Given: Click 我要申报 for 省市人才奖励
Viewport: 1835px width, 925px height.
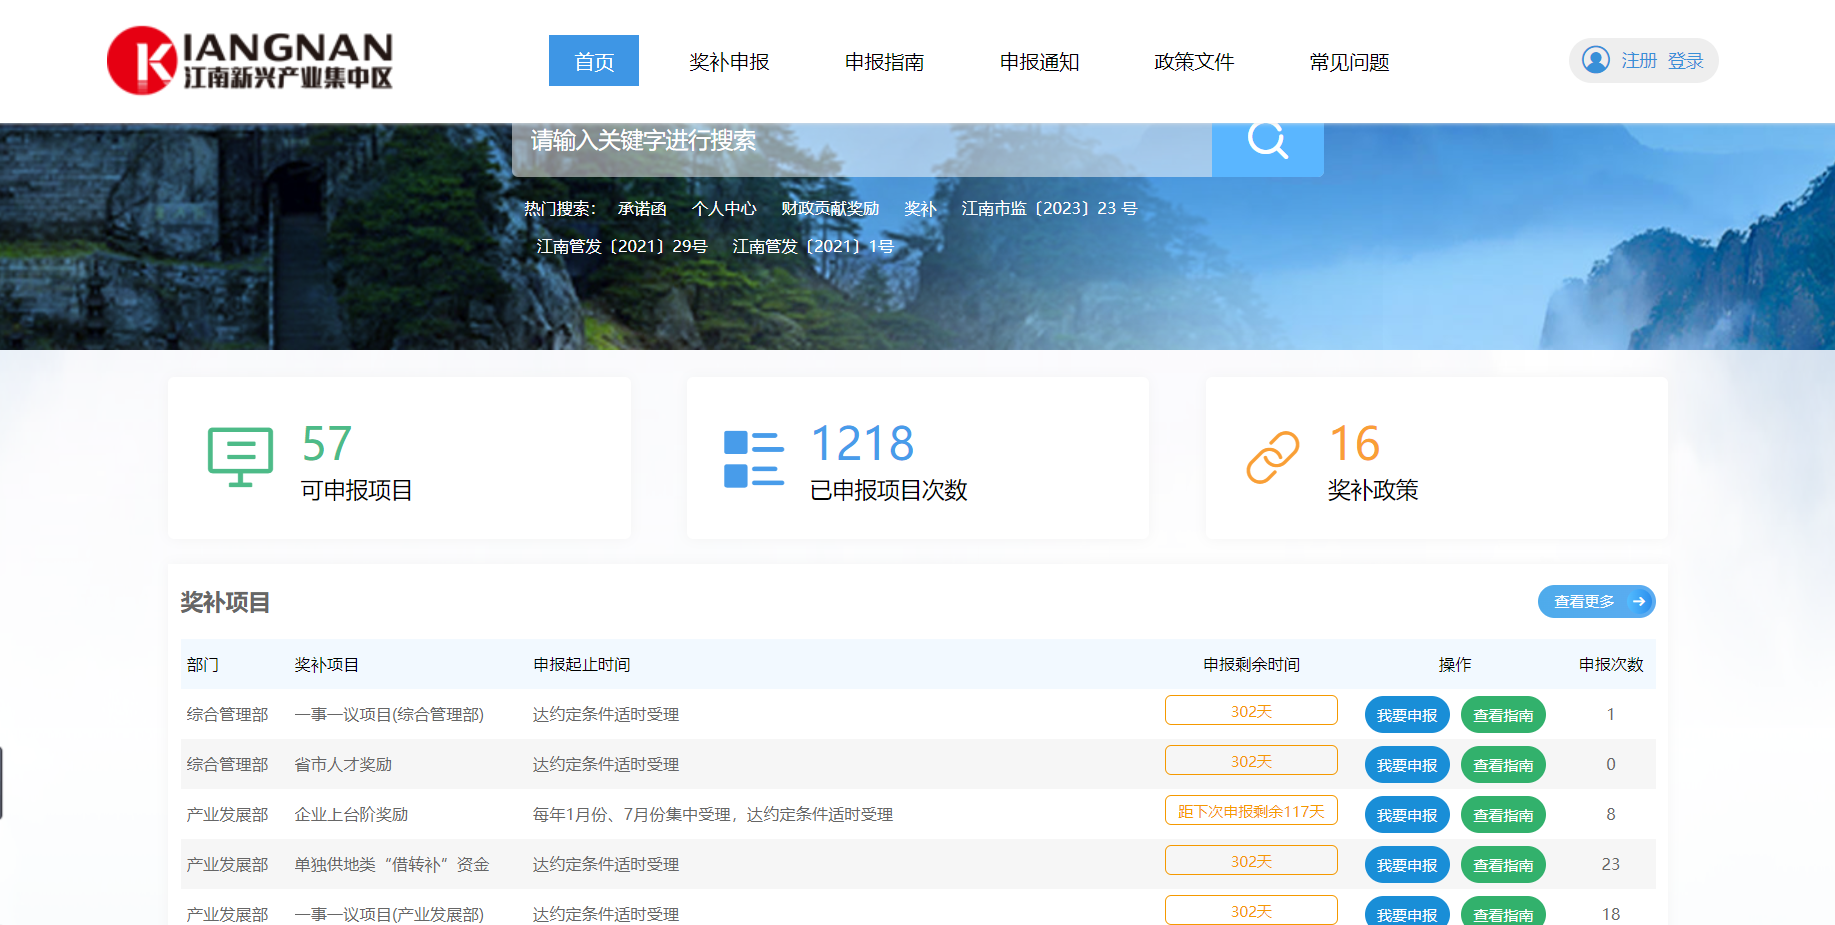Looking at the screenshot, I should 1407,765.
